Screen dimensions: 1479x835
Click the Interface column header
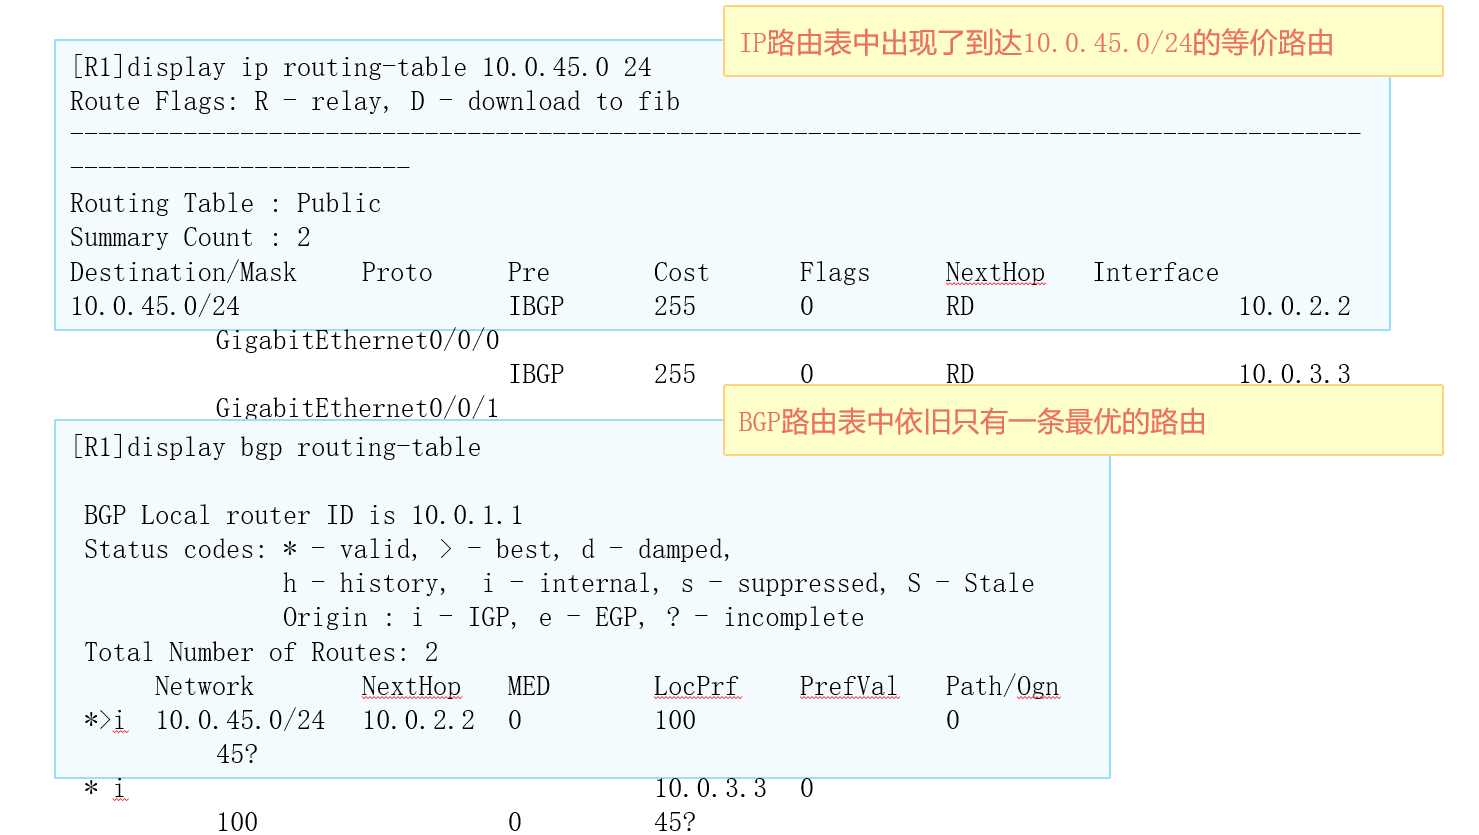(x=1155, y=273)
